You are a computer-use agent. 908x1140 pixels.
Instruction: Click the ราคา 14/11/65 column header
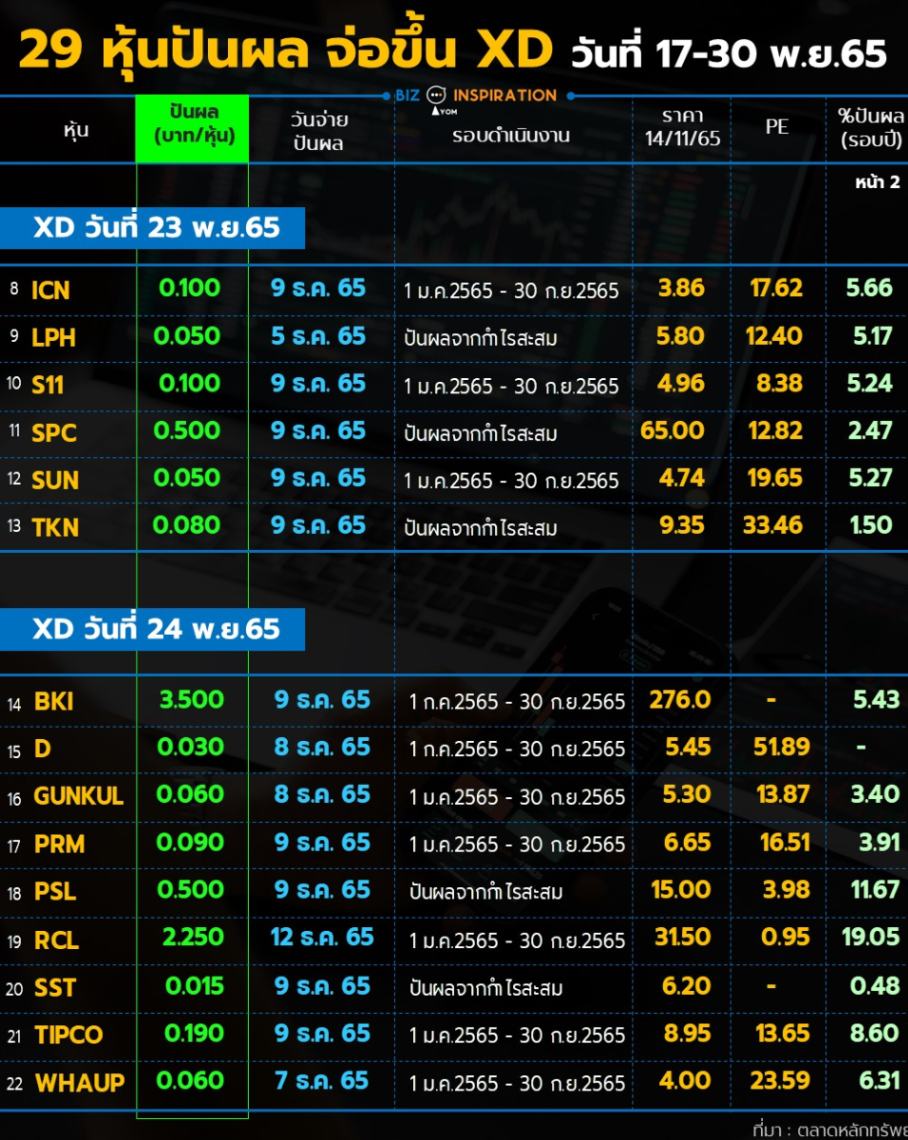pyautogui.click(x=682, y=128)
